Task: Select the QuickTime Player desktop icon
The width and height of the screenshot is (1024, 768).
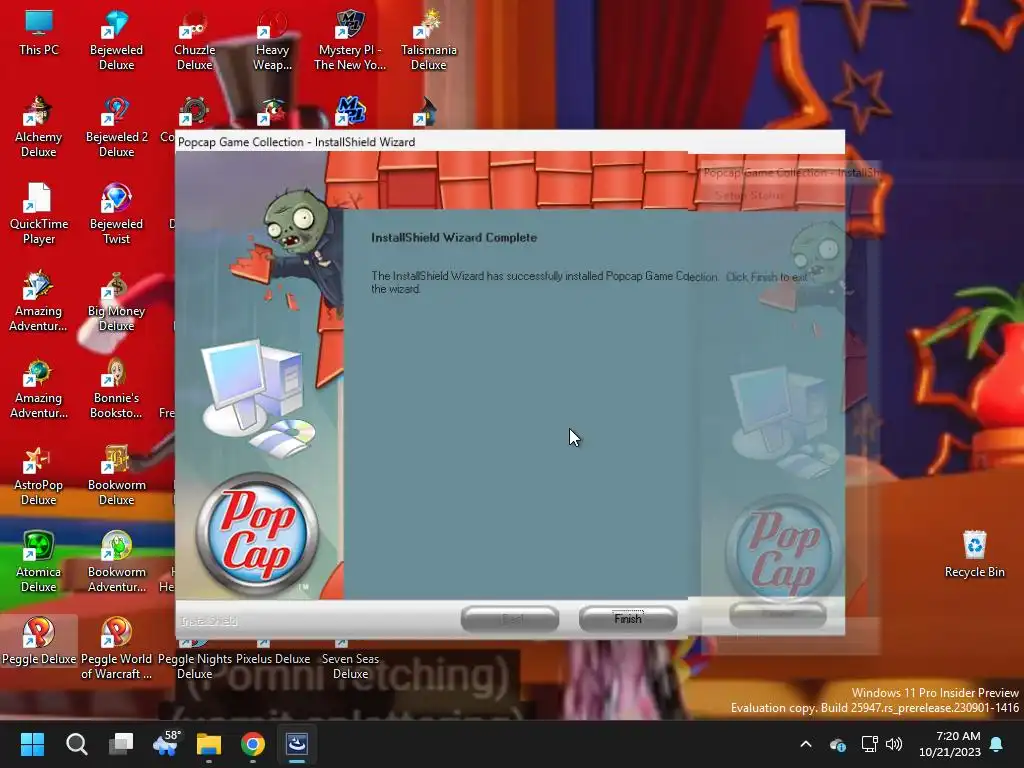Action: (39, 214)
